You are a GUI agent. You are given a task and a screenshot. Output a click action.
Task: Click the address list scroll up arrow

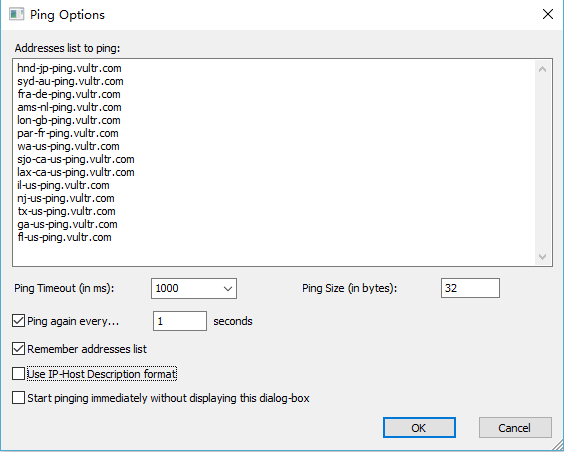click(542, 69)
